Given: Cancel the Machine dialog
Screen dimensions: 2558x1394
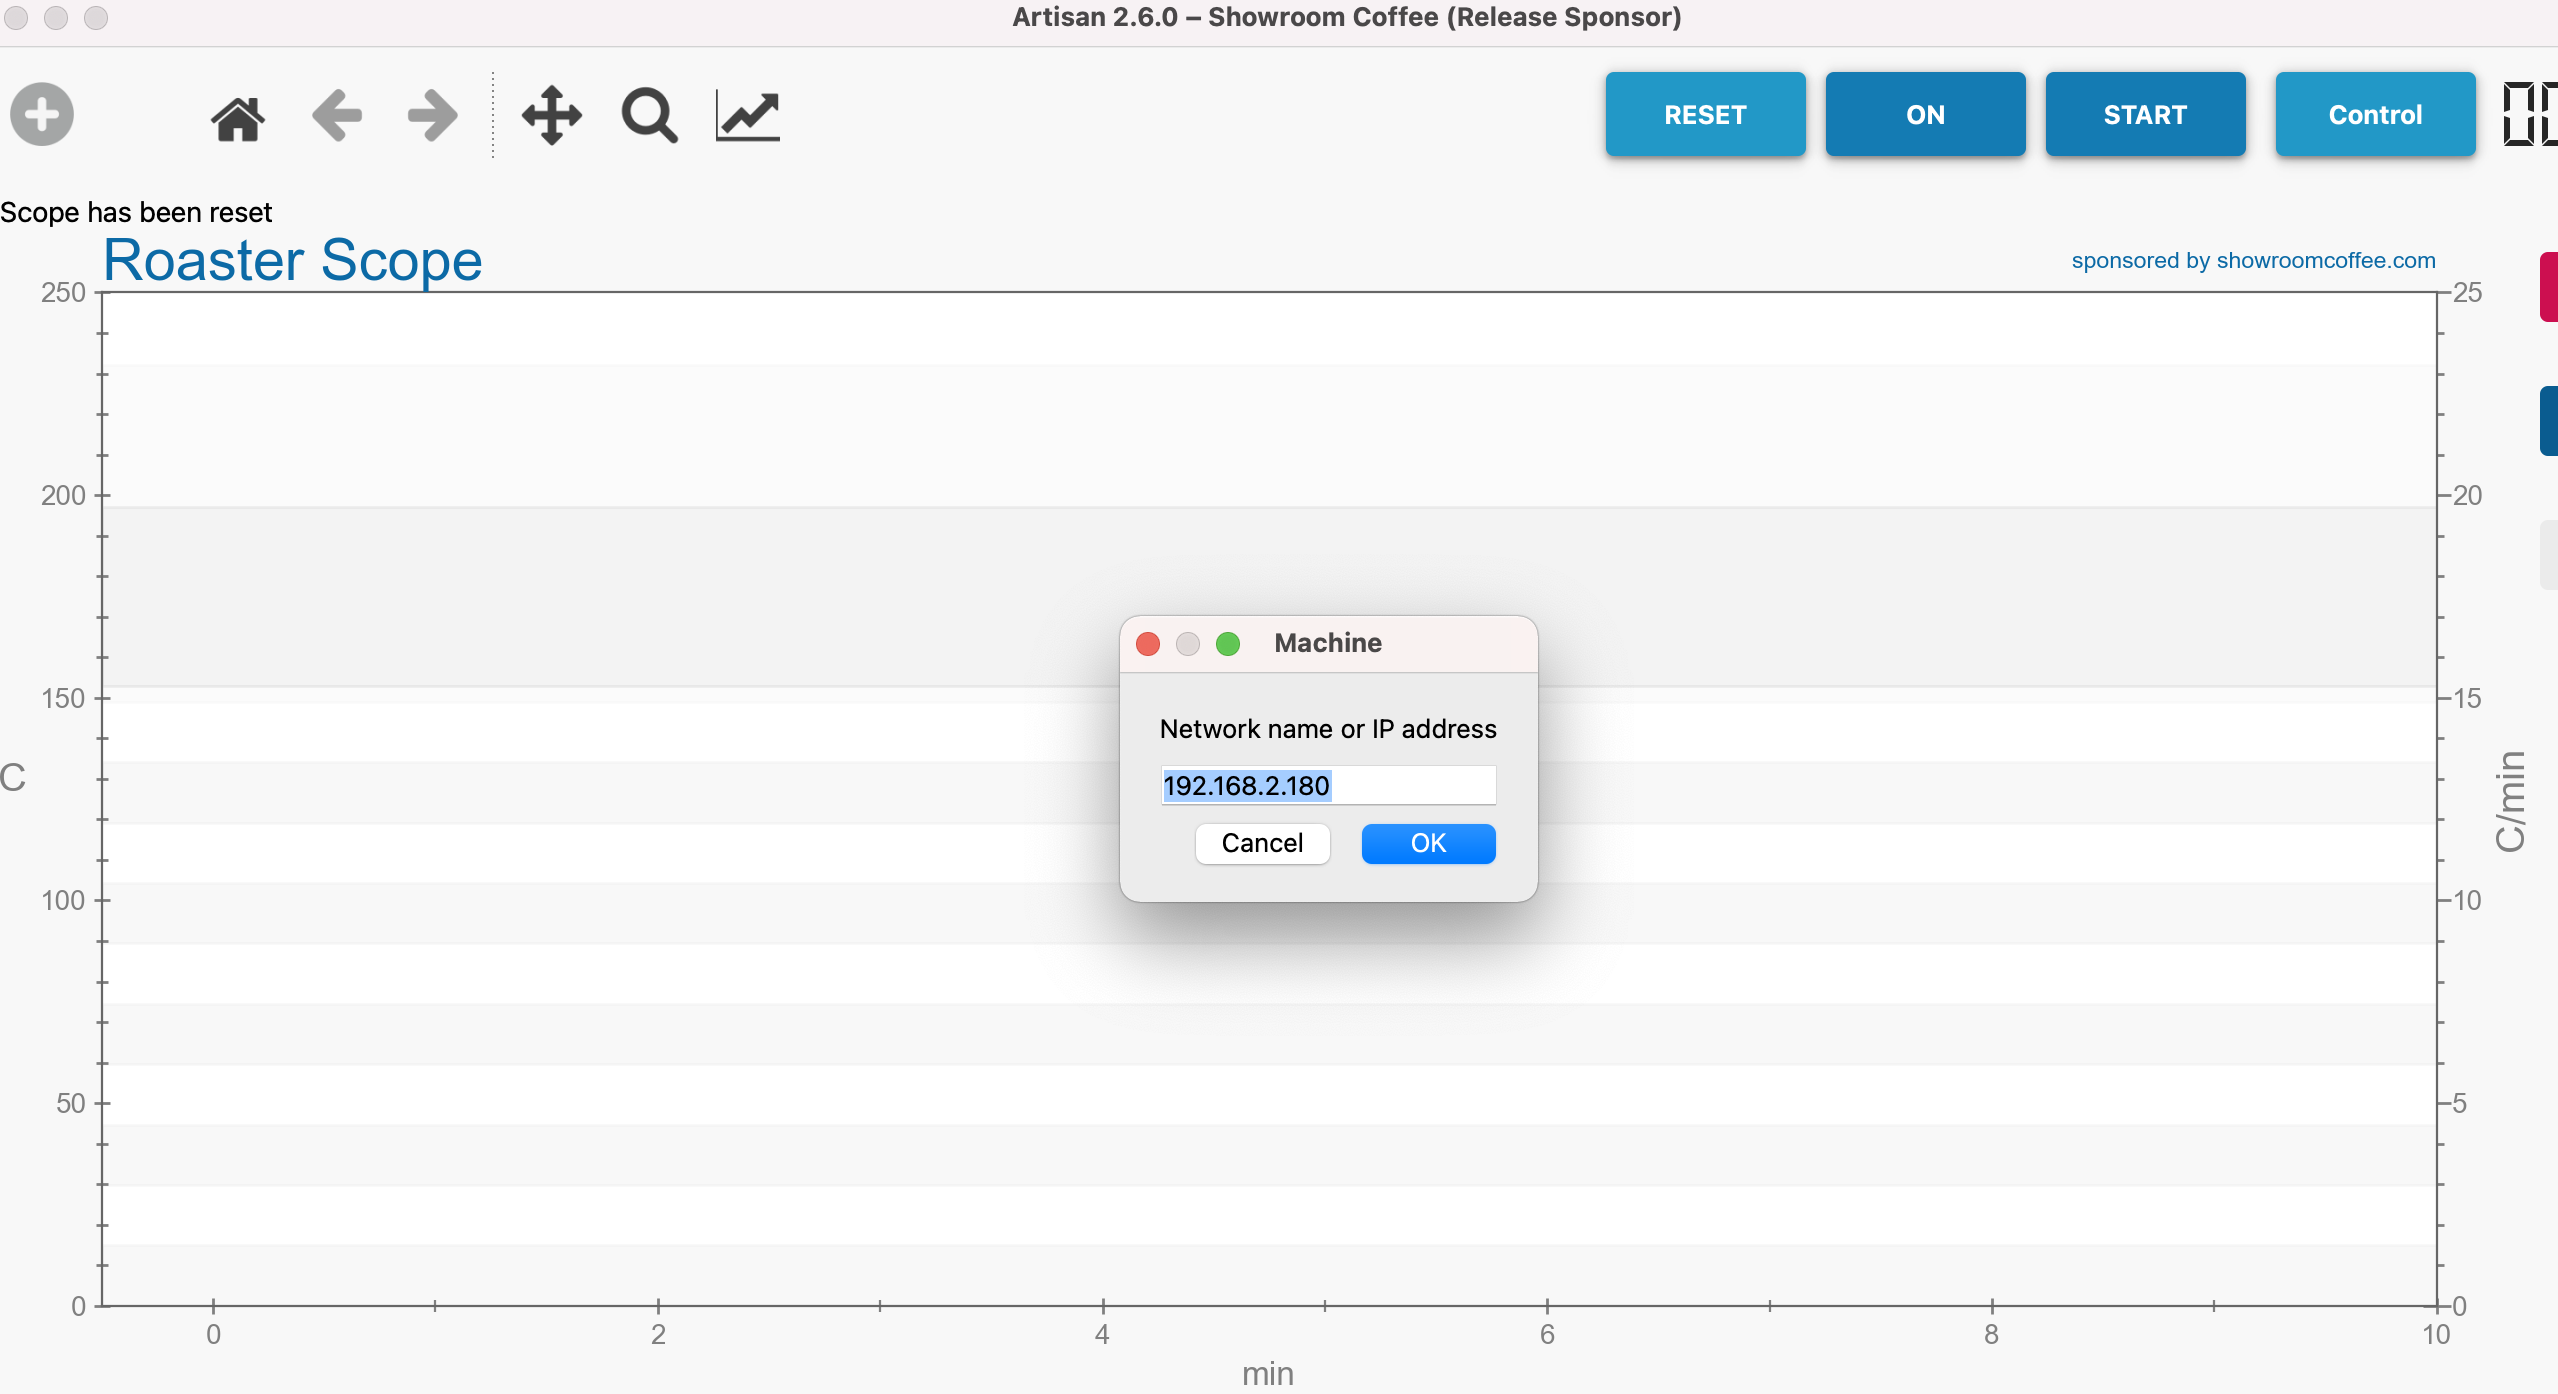Looking at the screenshot, I should pyautogui.click(x=1262, y=843).
